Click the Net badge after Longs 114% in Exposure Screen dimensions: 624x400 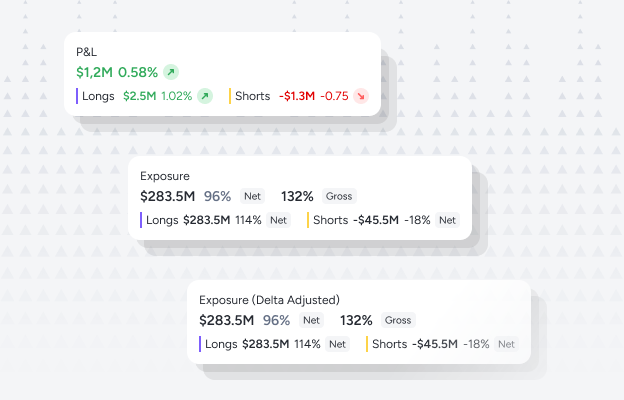[279, 220]
